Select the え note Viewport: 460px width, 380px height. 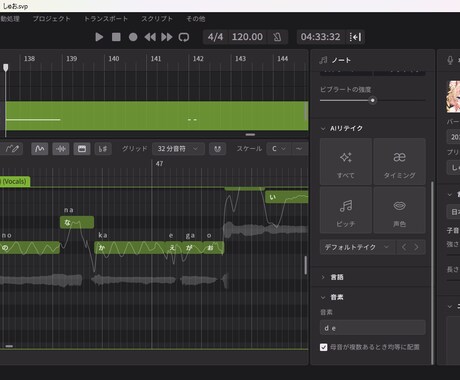coord(174,248)
